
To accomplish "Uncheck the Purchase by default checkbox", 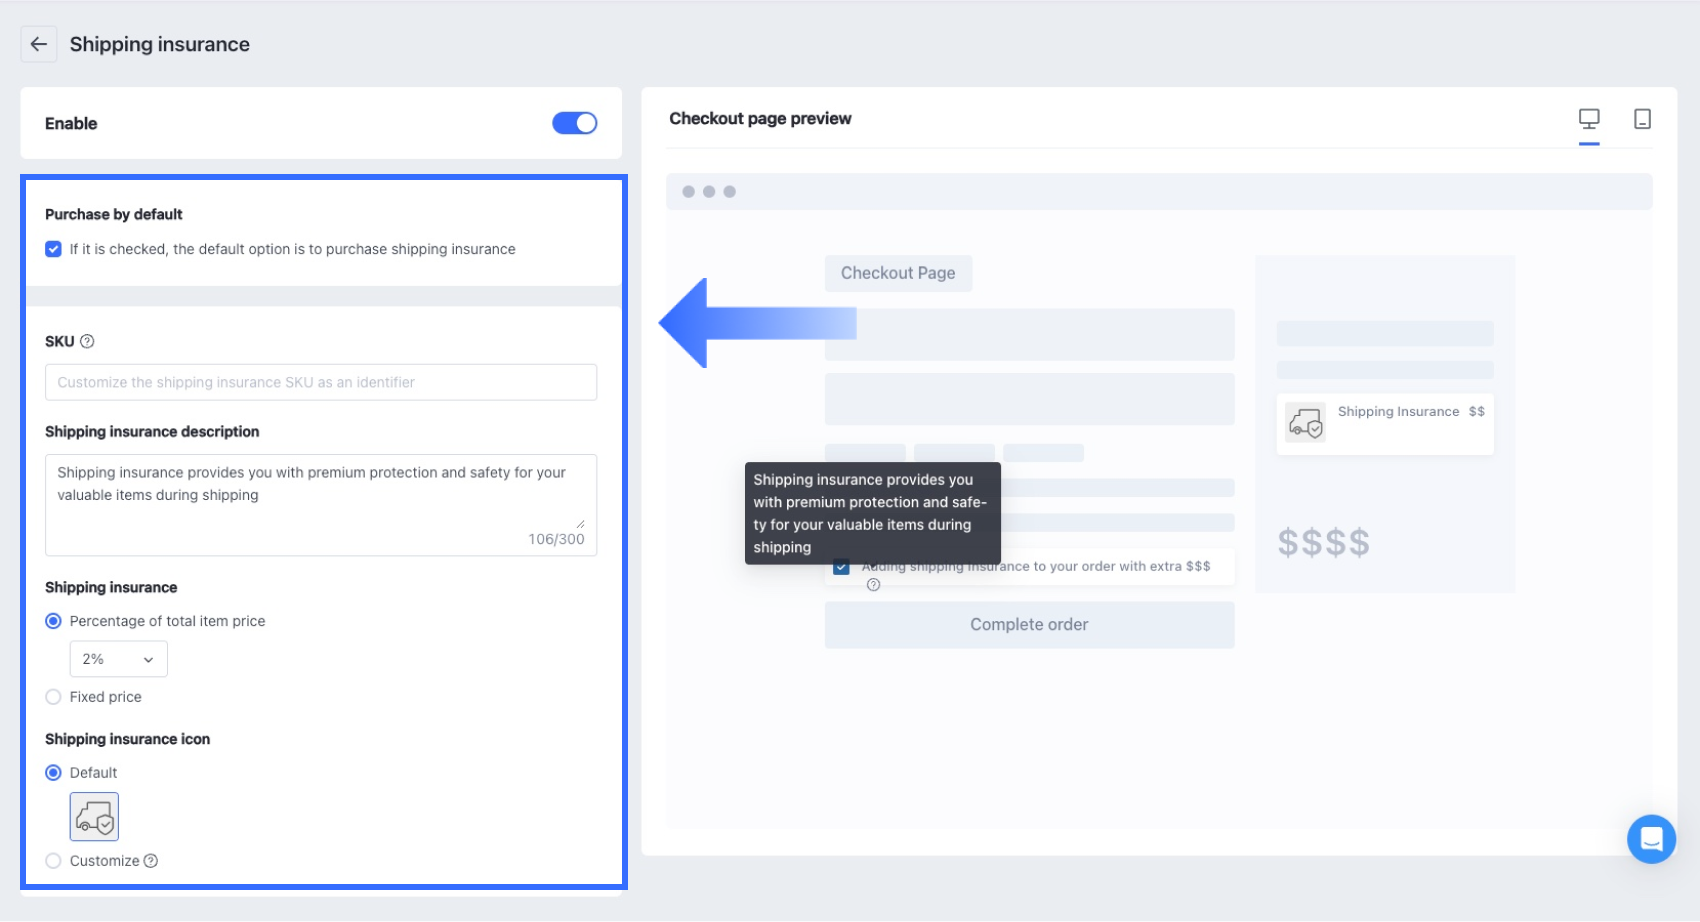I will tap(53, 249).
